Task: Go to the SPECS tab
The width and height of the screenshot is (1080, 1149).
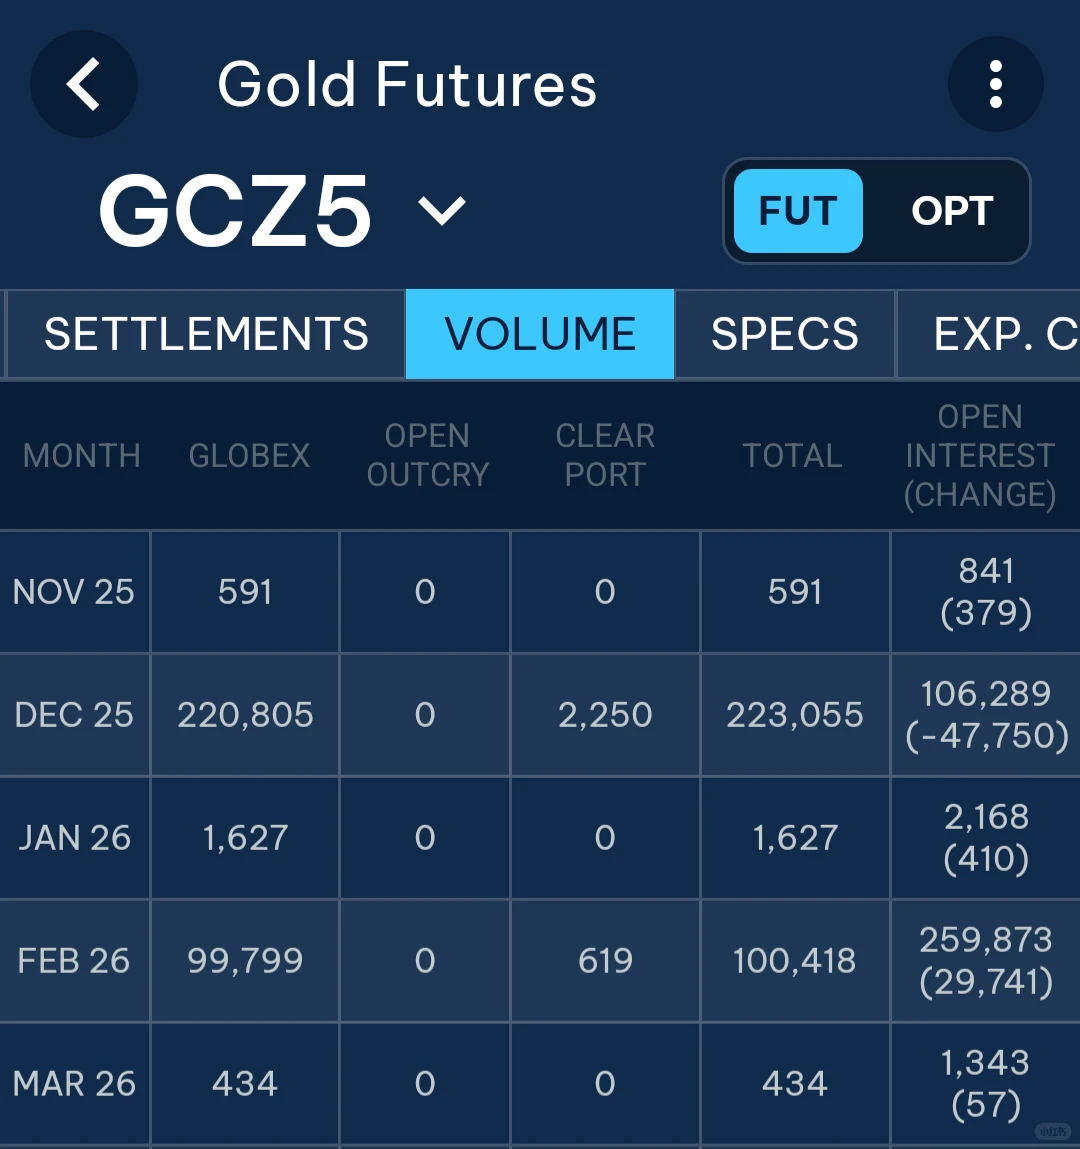Action: (785, 334)
